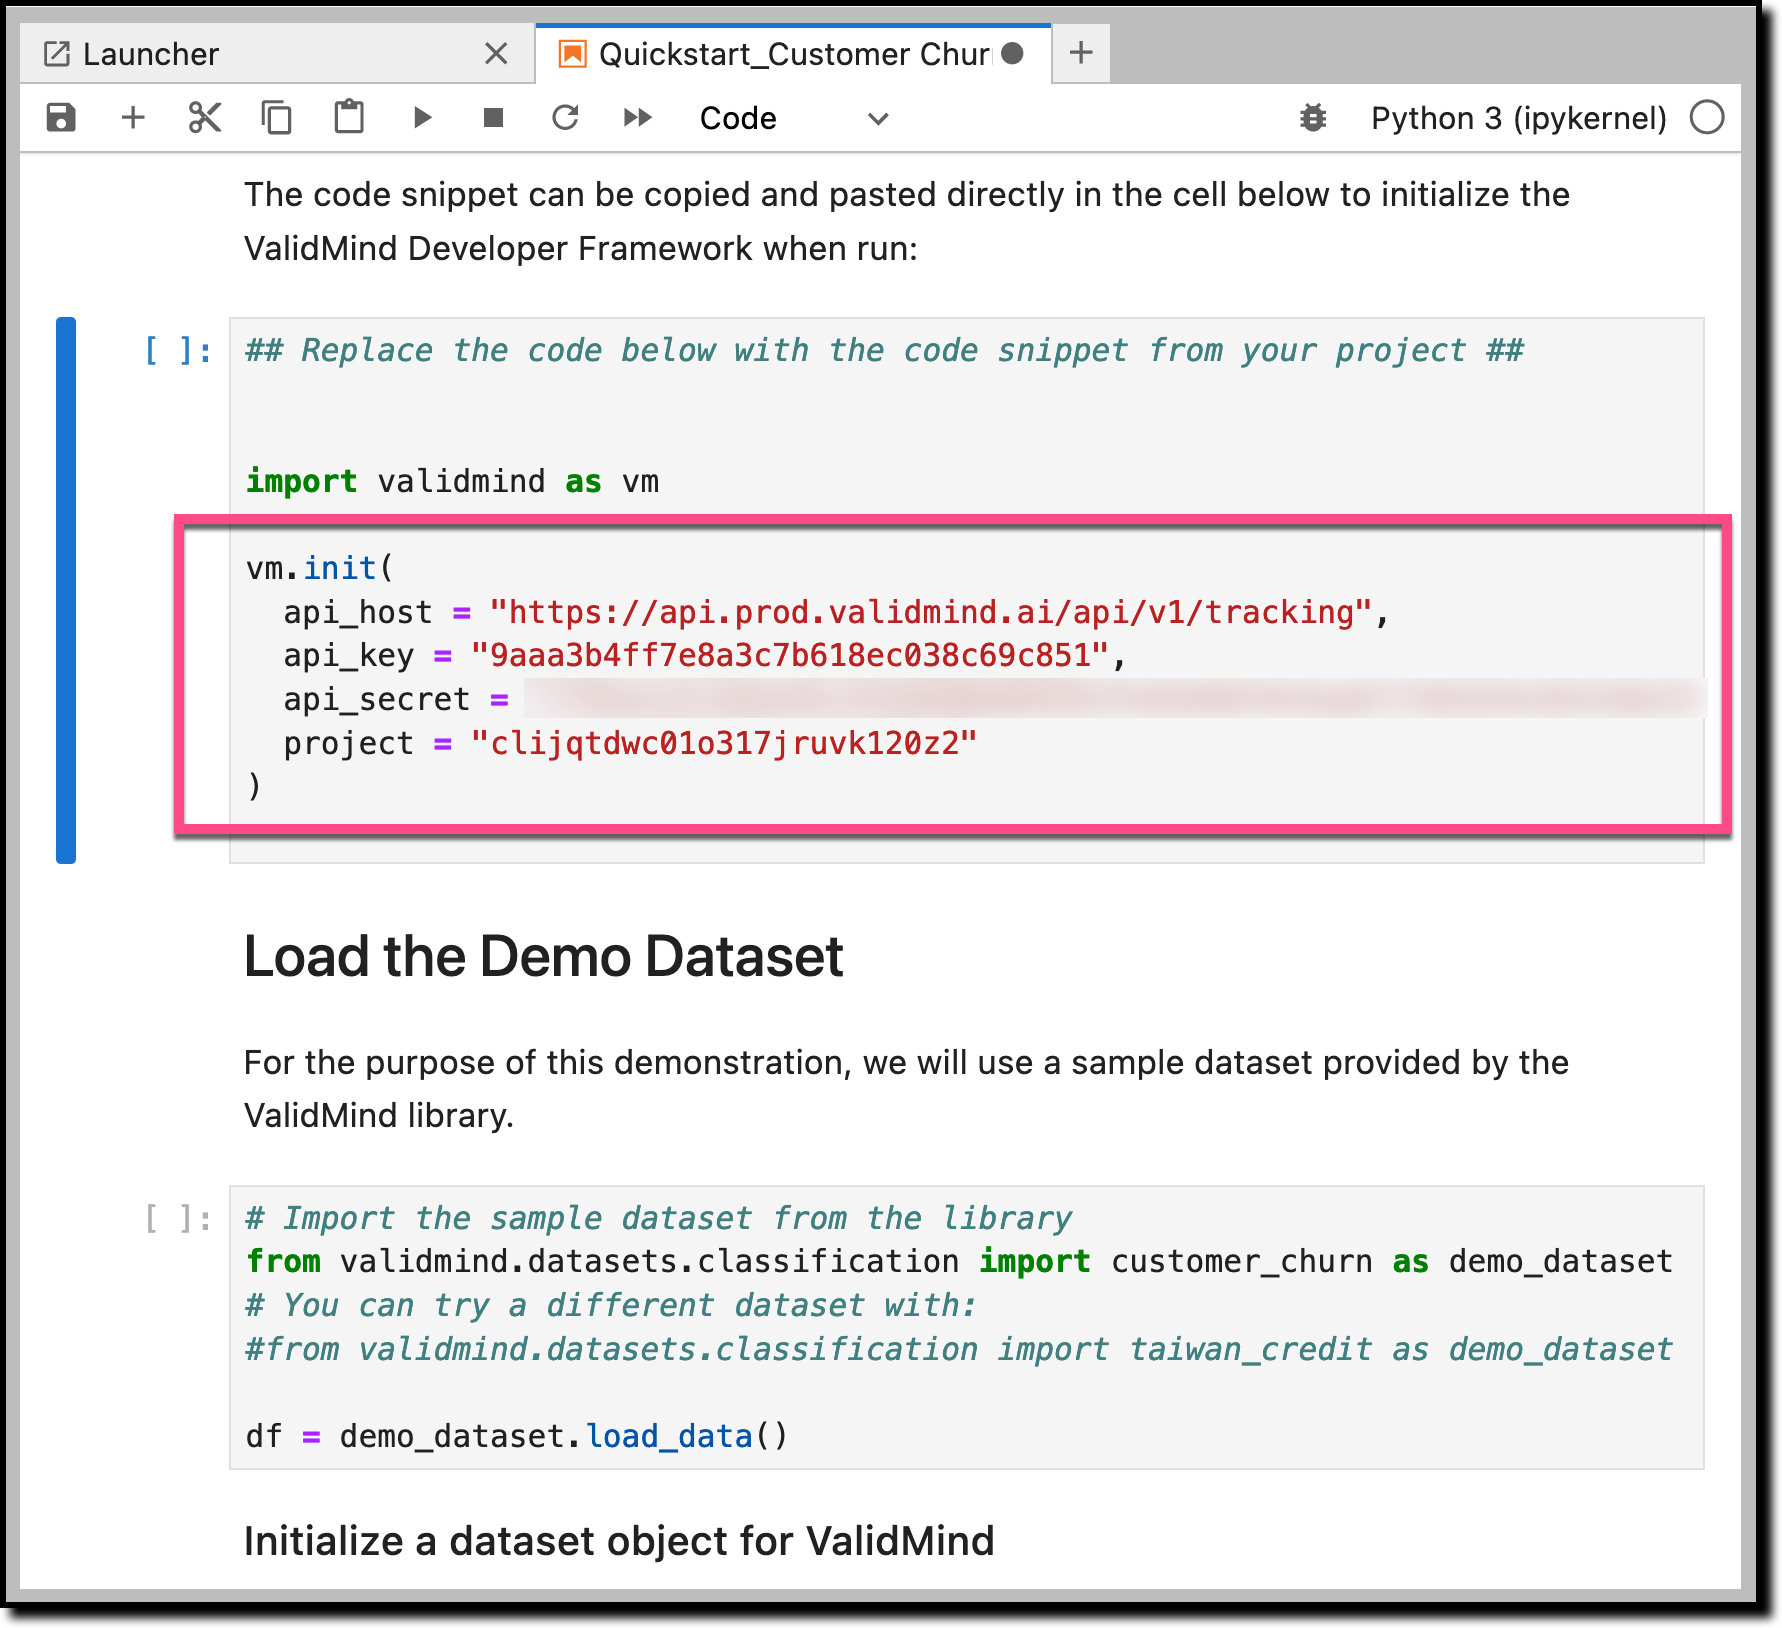Enable the debugger bug icon
Viewport: 1782px width, 1628px height.
click(1313, 118)
